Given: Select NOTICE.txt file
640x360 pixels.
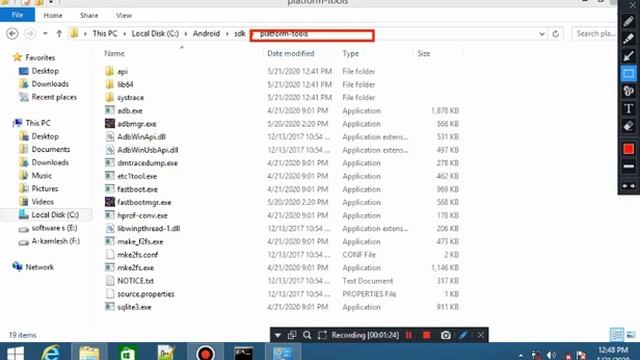Looking at the screenshot, I should pos(135,280).
